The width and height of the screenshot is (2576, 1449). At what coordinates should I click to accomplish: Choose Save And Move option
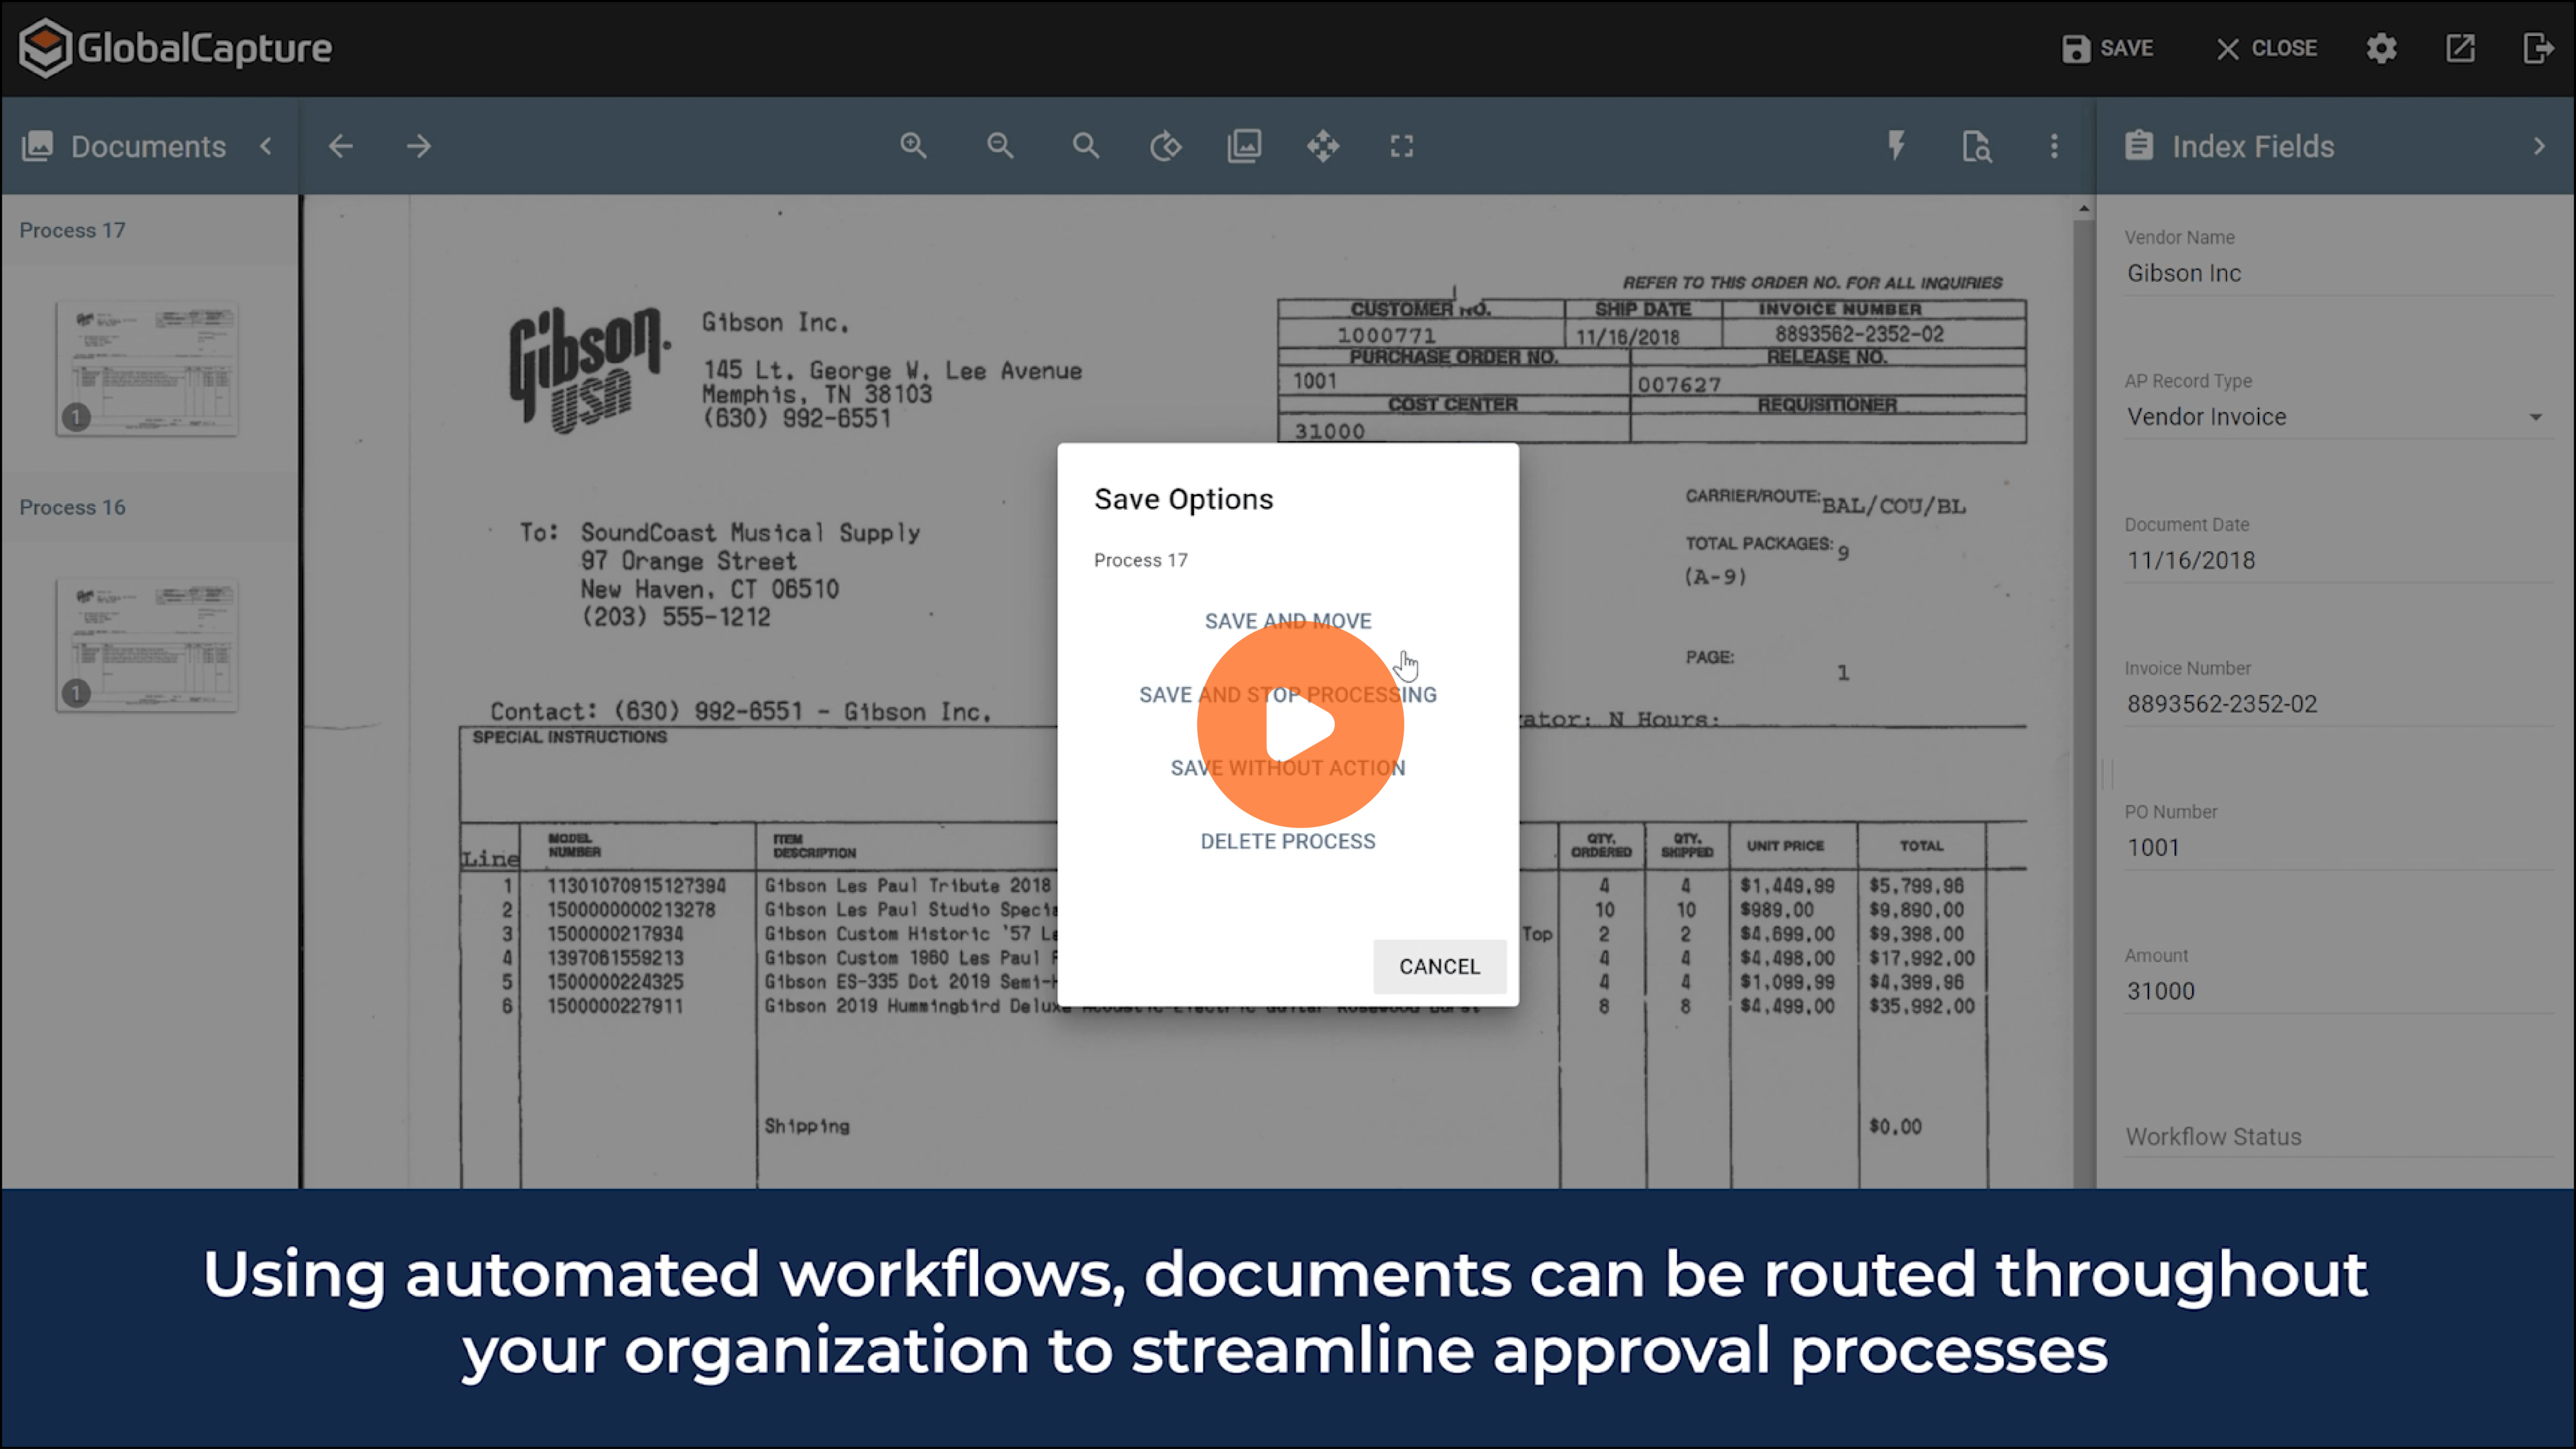coord(1287,620)
